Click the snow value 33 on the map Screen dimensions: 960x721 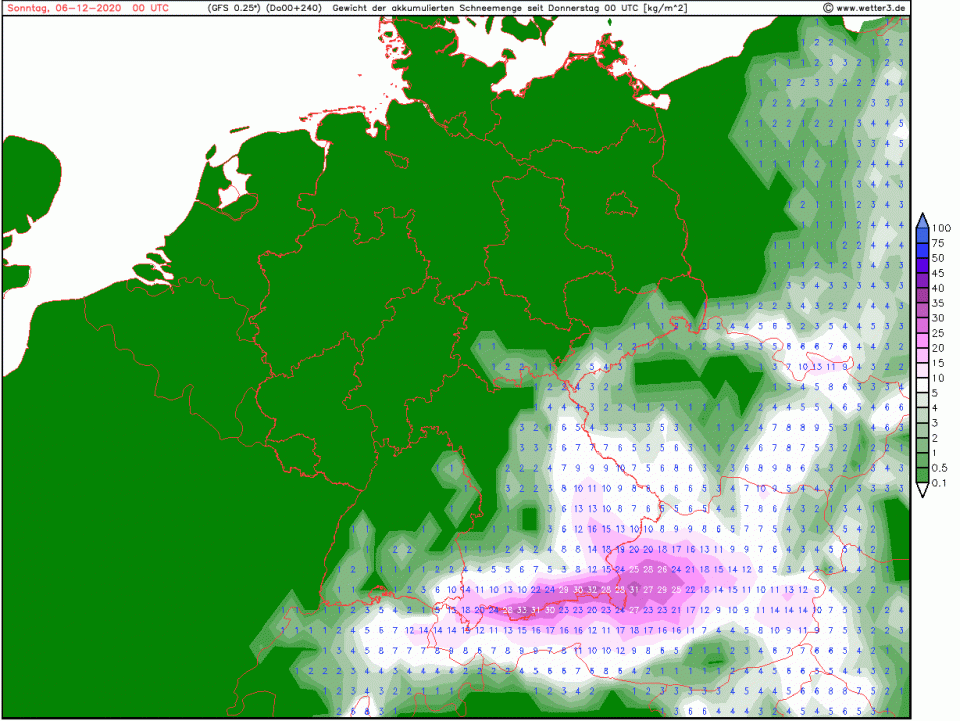522,610
